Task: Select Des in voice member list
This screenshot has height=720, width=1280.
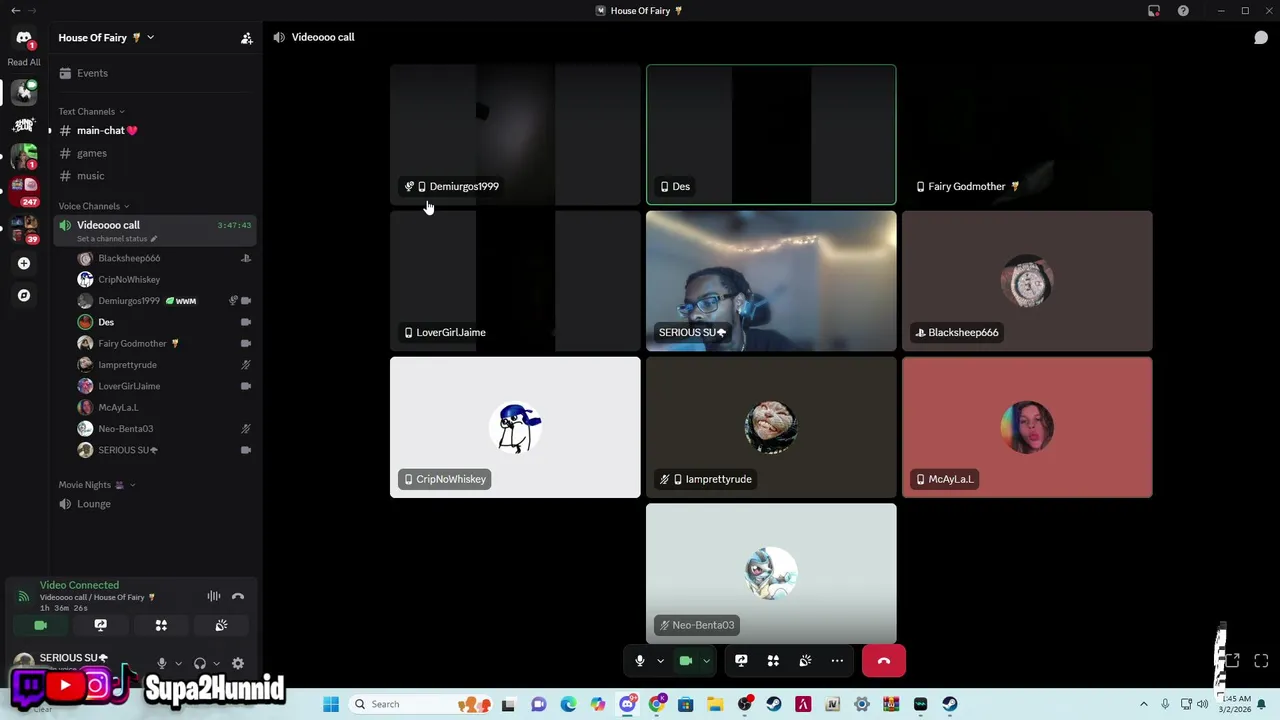Action: click(x=165, y=322)
